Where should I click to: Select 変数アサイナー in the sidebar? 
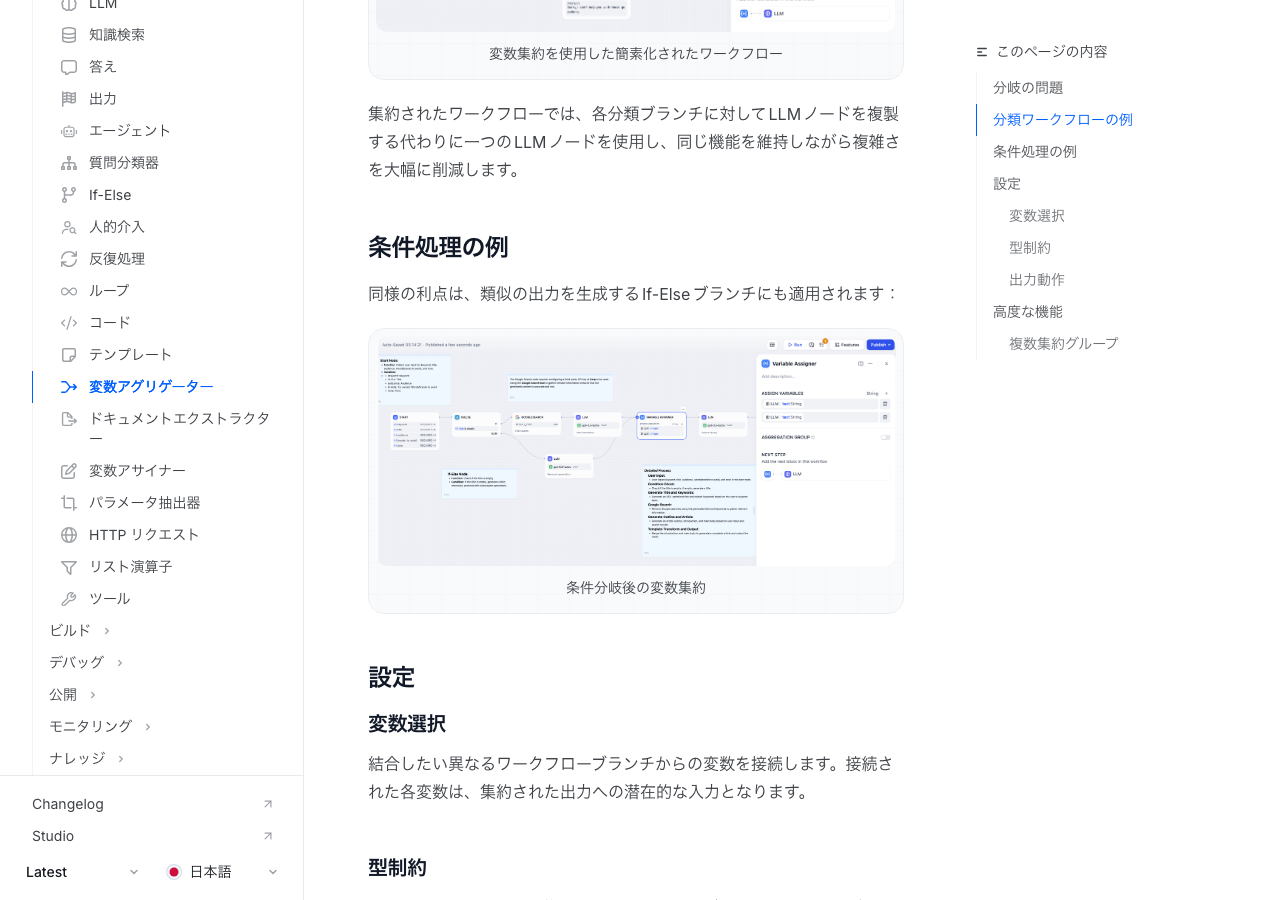click(137, 471)
